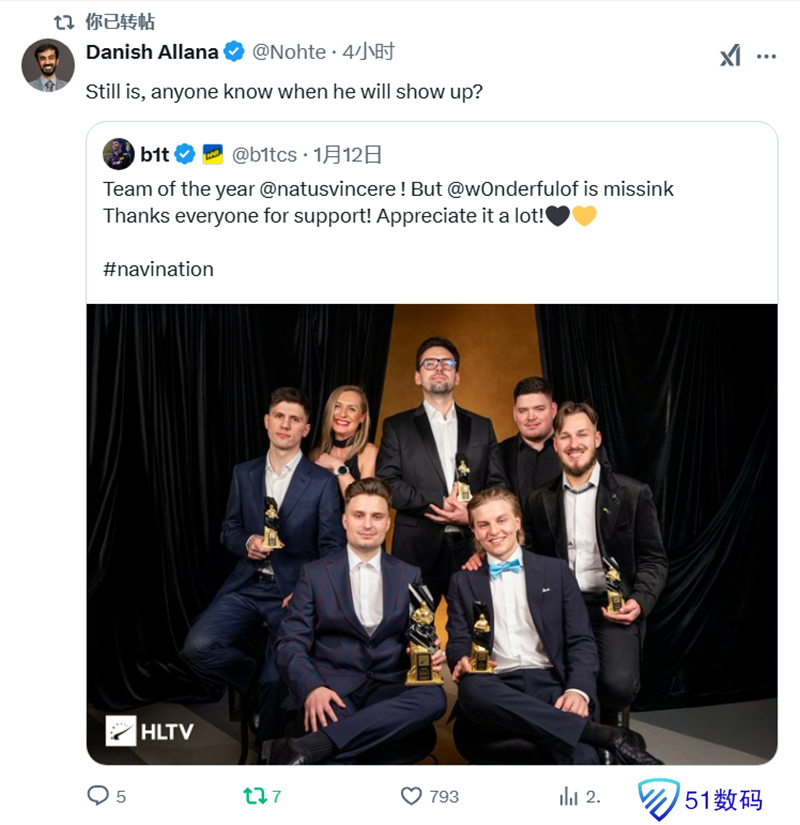Screen dimensions: 800x825
Task: Click b1t's small profile avatar
Action: coord(118,154)
